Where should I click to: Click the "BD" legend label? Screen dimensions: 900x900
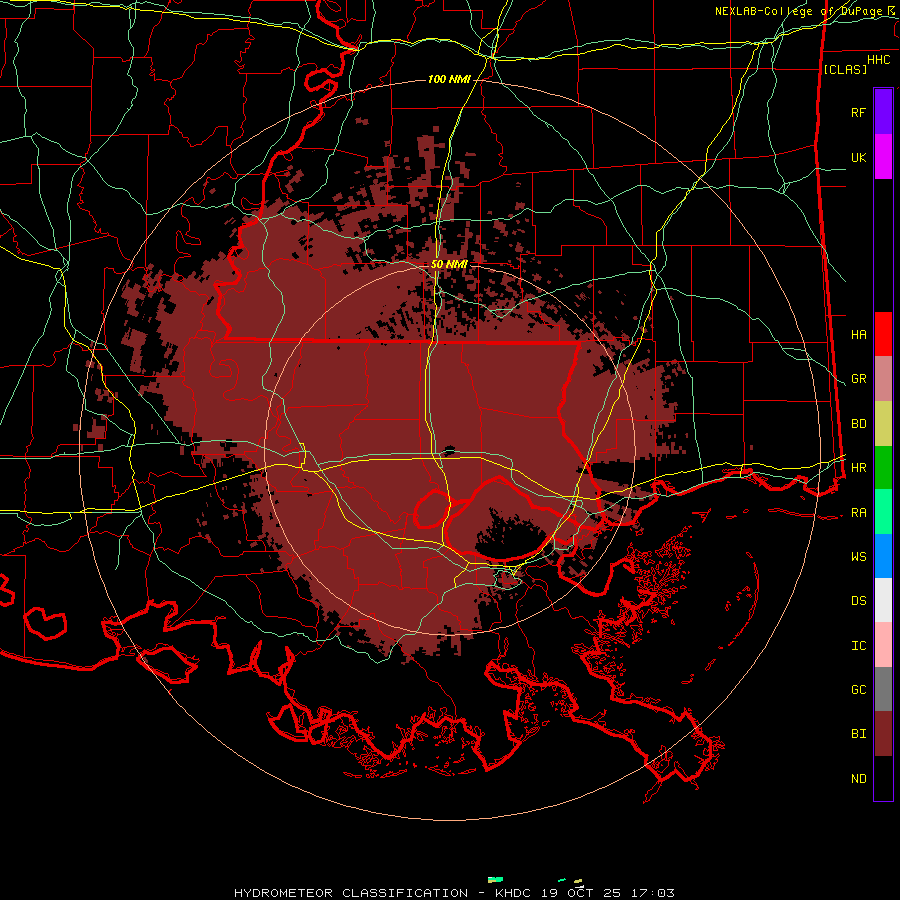[x=858, y=424]
